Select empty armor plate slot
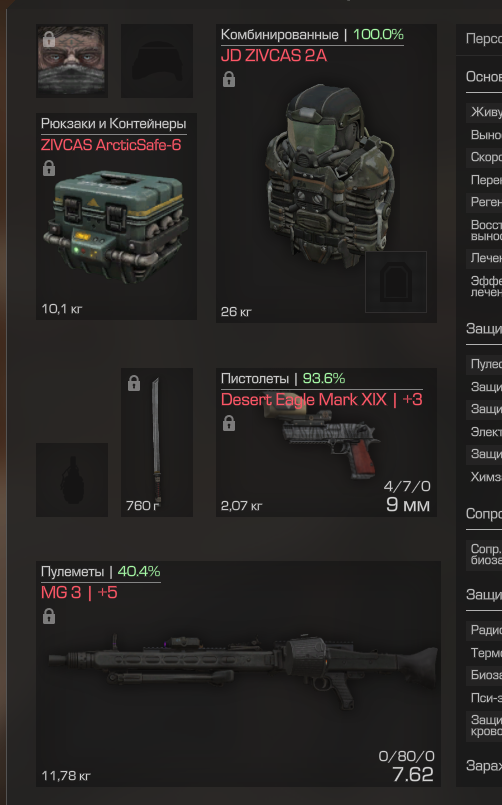The width and height of the screenshot is (502, 805). point(396,281)
